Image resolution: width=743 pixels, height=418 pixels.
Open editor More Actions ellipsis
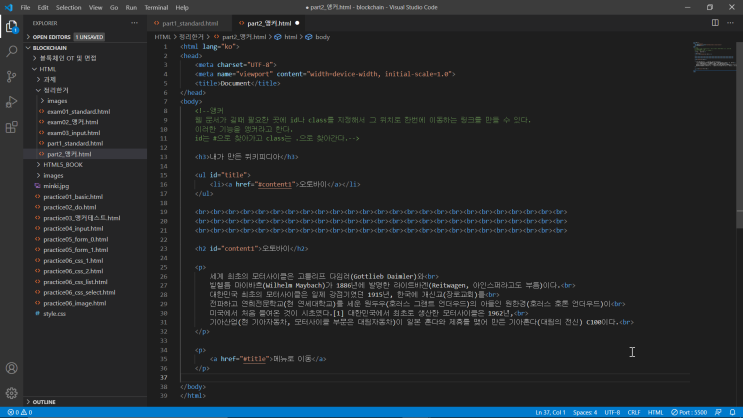coord(730,23)
